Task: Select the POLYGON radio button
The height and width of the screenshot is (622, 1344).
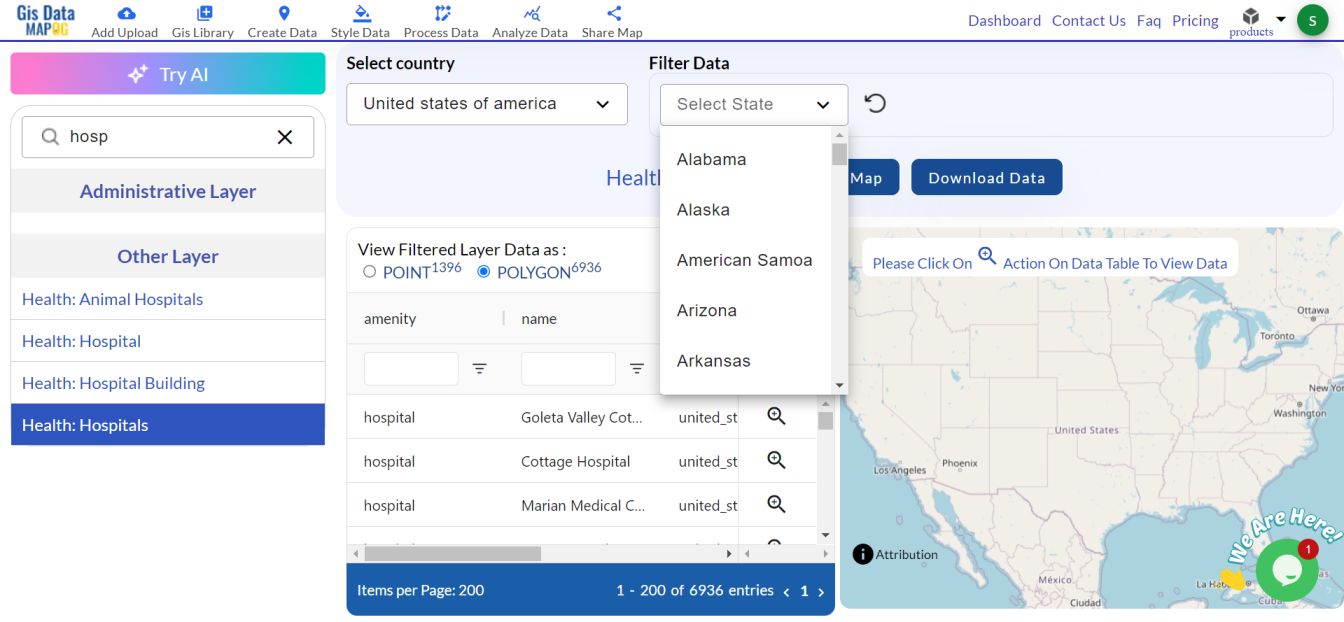Action: [484, 270]
